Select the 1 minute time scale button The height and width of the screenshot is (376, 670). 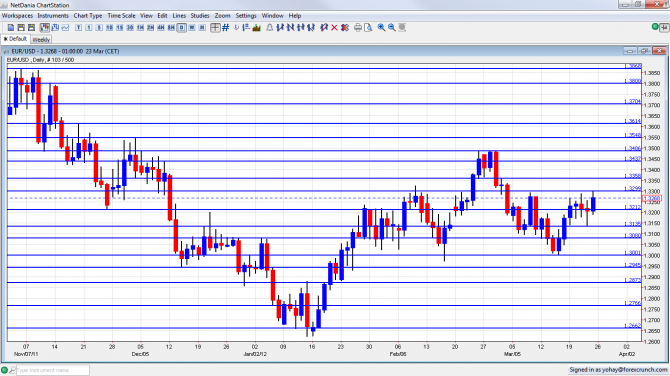coord(88,27)
